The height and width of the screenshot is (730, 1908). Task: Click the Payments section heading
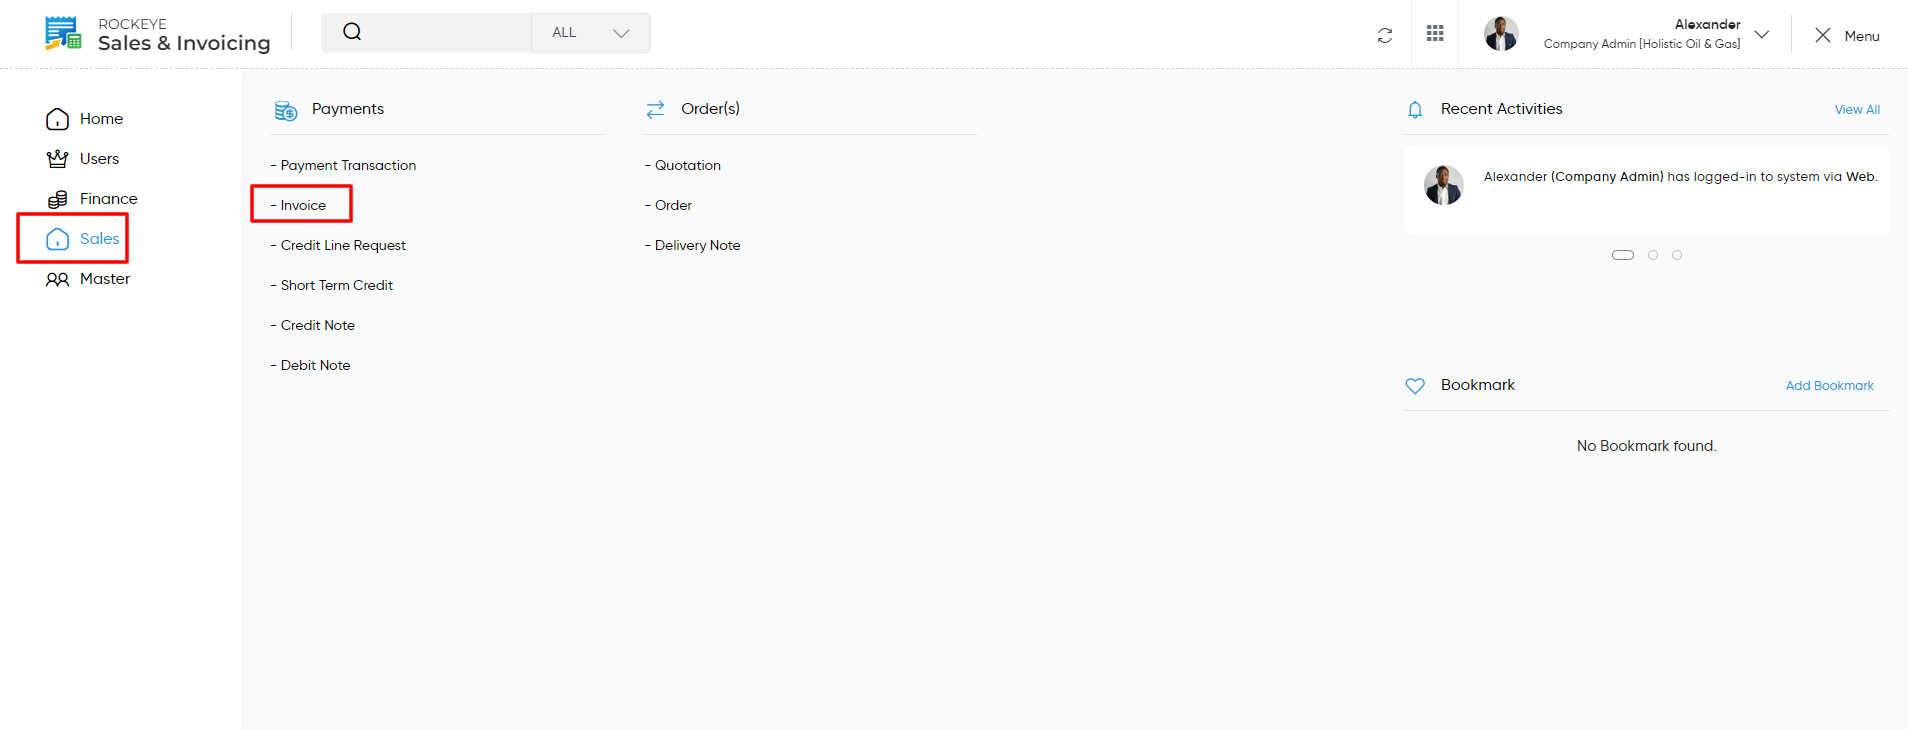348,109
